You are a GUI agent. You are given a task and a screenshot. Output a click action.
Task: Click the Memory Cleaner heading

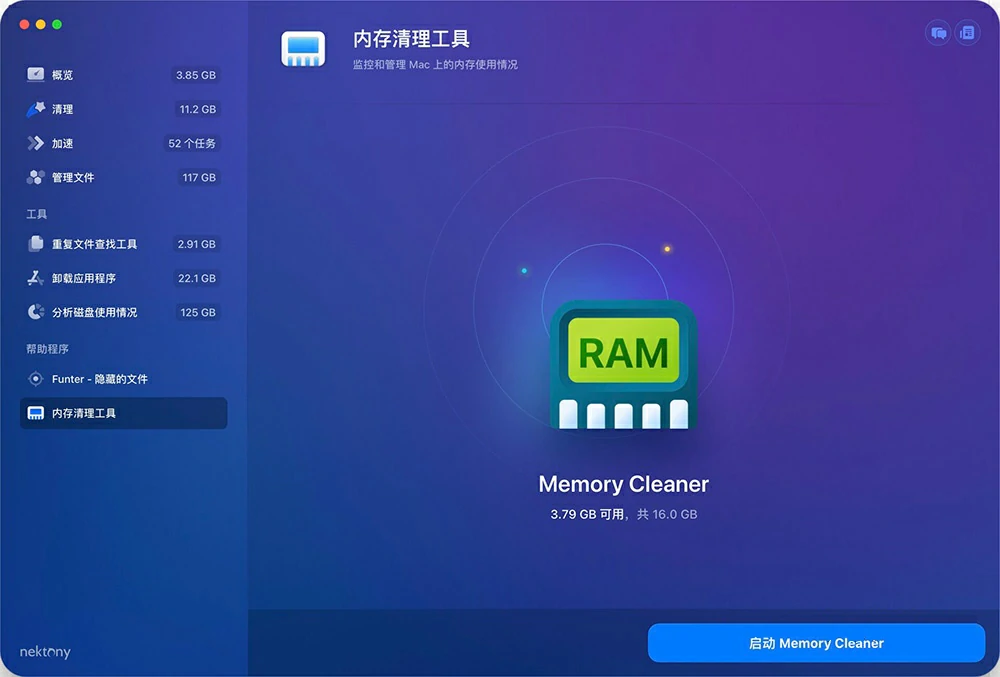coord(623,484)
